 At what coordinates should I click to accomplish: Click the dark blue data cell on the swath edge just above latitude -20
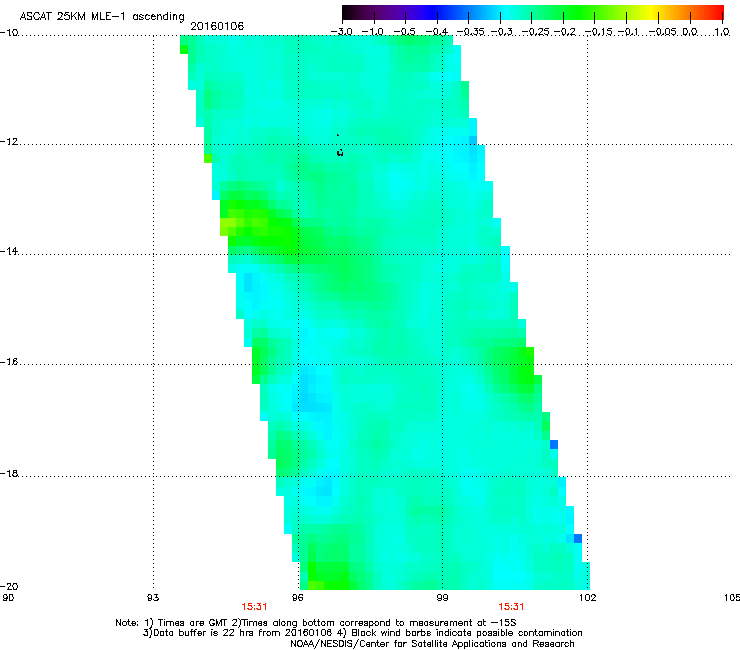578,539
